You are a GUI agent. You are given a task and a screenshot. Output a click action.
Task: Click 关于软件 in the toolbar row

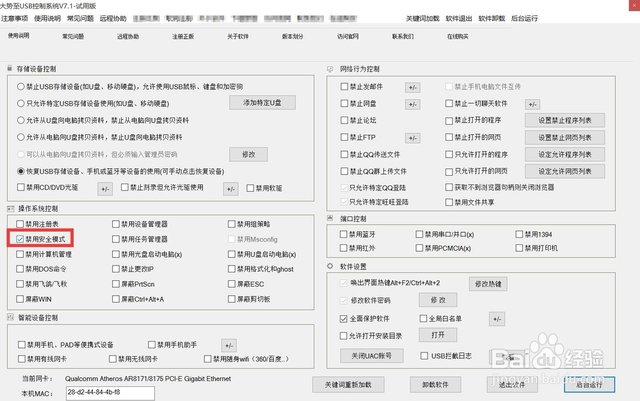[x=238, y=36]
